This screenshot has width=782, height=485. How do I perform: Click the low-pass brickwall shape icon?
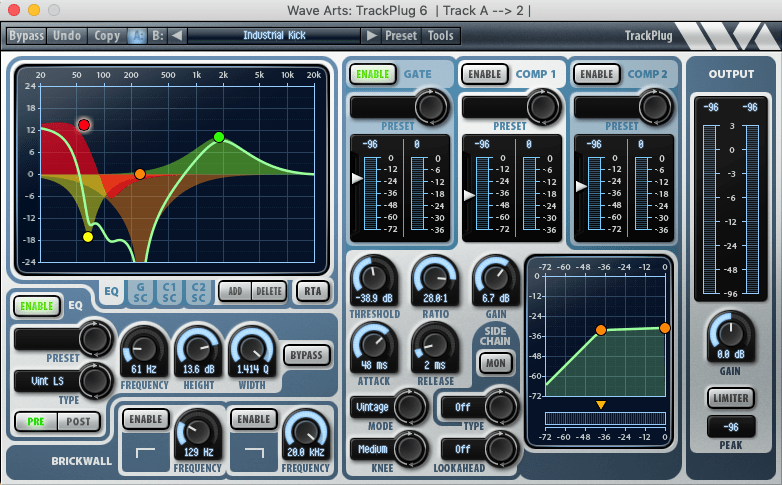click(254, 452)
